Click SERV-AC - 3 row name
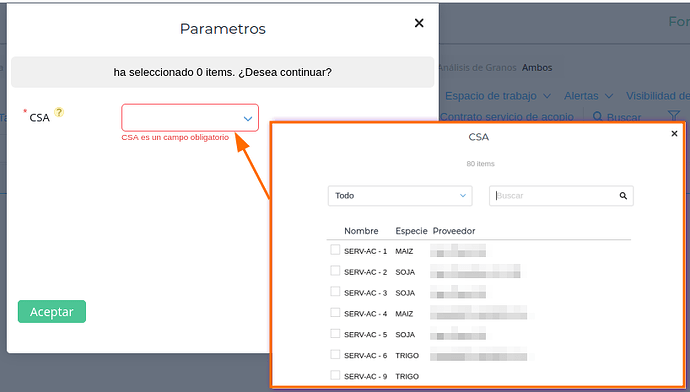The width and height of the screenshot is (690, 392). [x=365, y=293]
